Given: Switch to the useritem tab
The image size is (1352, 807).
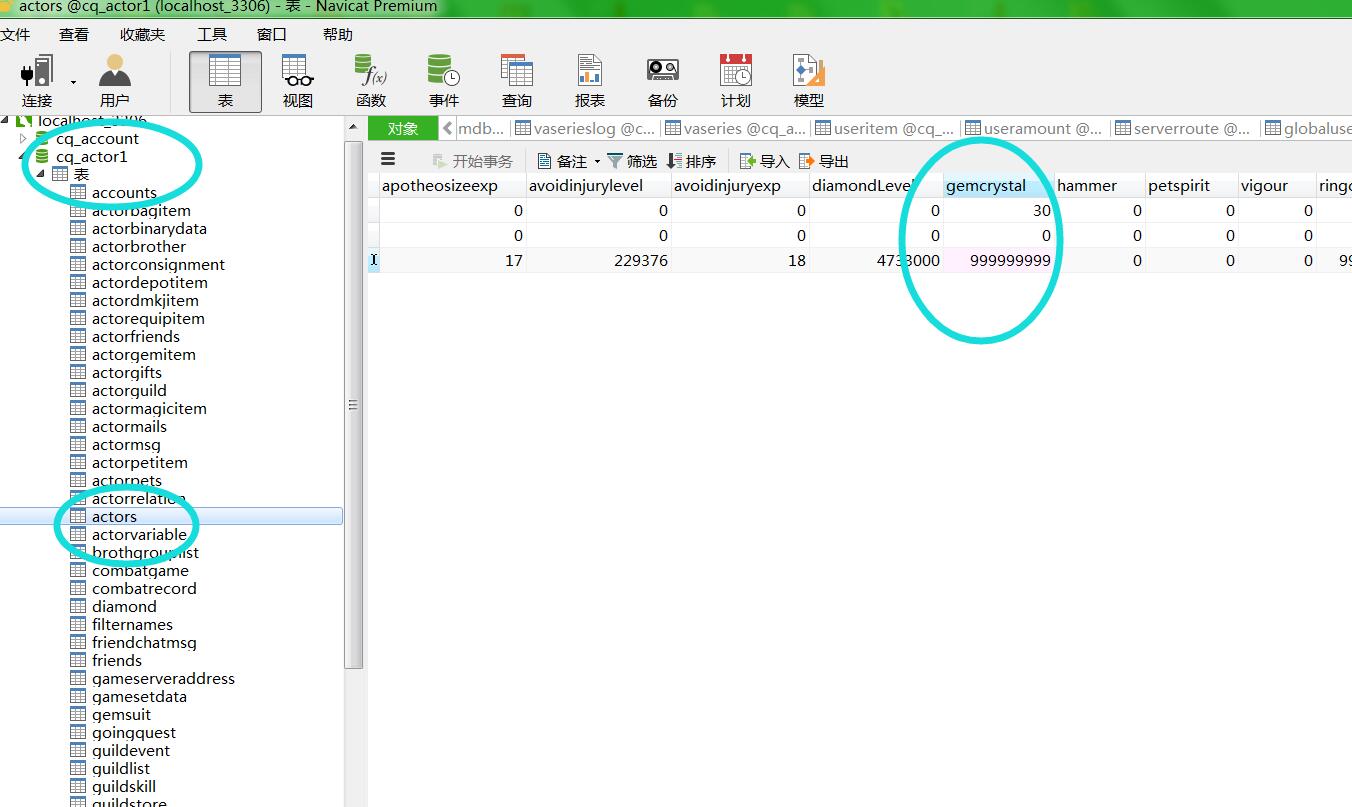Looking at the screenshot, I should coord(885,128).
